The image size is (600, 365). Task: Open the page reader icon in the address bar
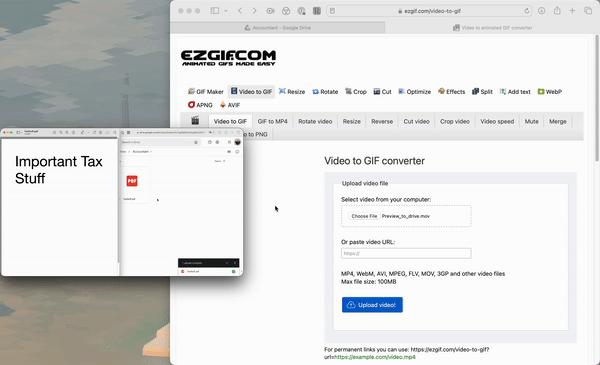coord(333,11)
